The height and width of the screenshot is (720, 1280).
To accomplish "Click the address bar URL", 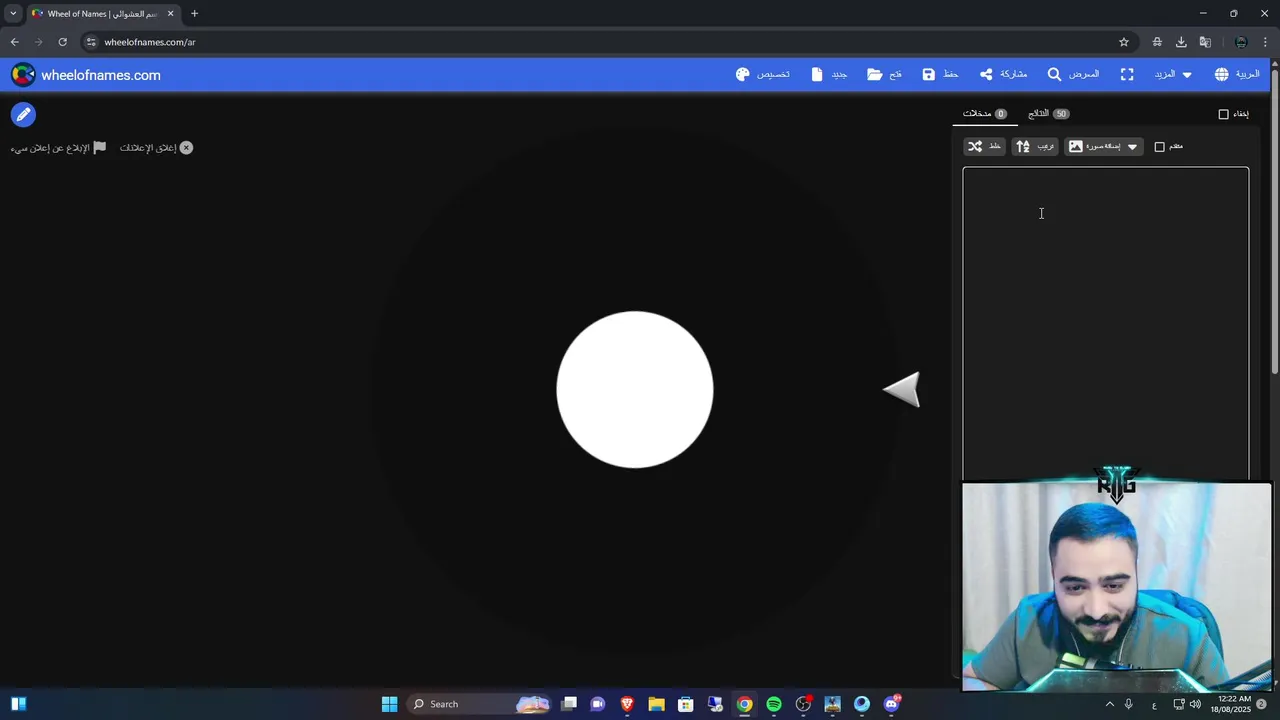I will pyautogui.click(x=150, y=42).
